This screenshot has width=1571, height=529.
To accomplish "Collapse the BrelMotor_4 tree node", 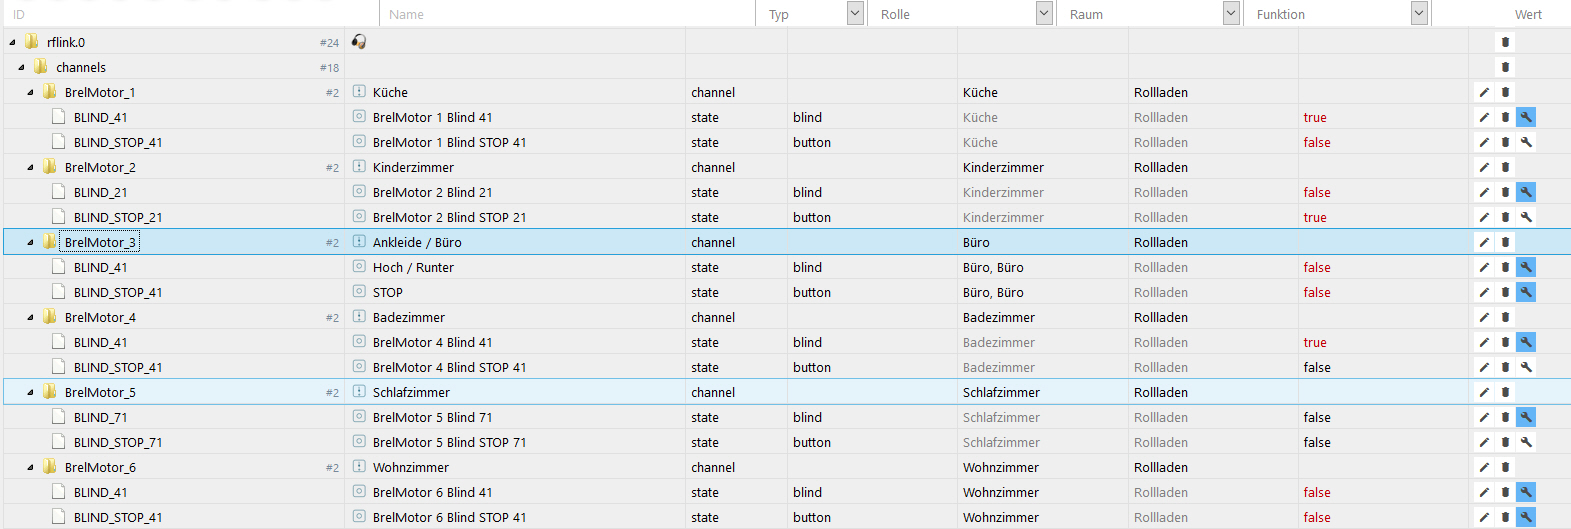I will [x=30, y=317].
